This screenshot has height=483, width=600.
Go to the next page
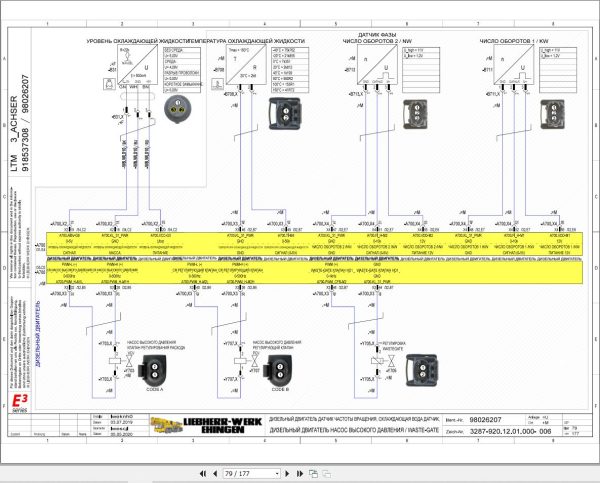pyautogui.click(x=287, y=473)
